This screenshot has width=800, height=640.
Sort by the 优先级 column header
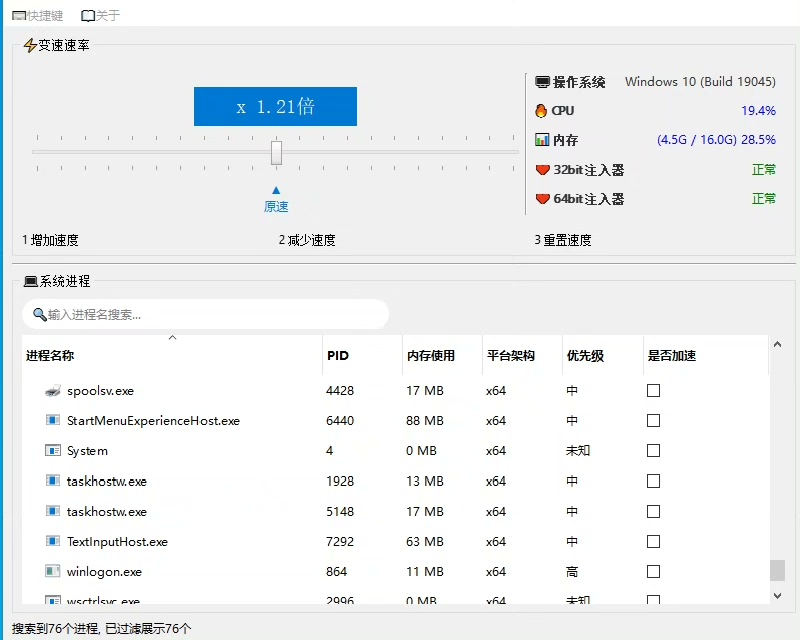603,355
